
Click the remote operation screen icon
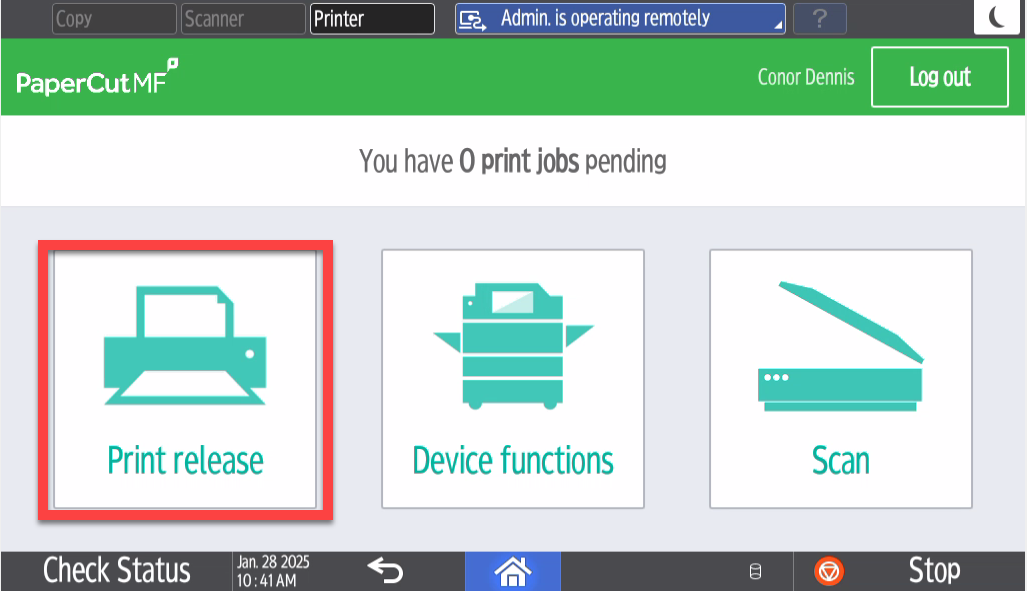(474, 19)
